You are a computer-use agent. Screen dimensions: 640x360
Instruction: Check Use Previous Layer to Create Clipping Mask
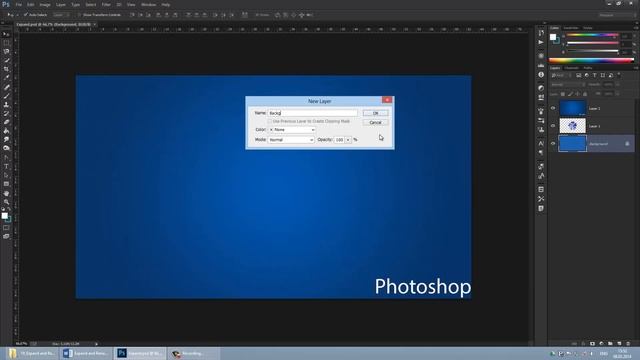point(269,121)
